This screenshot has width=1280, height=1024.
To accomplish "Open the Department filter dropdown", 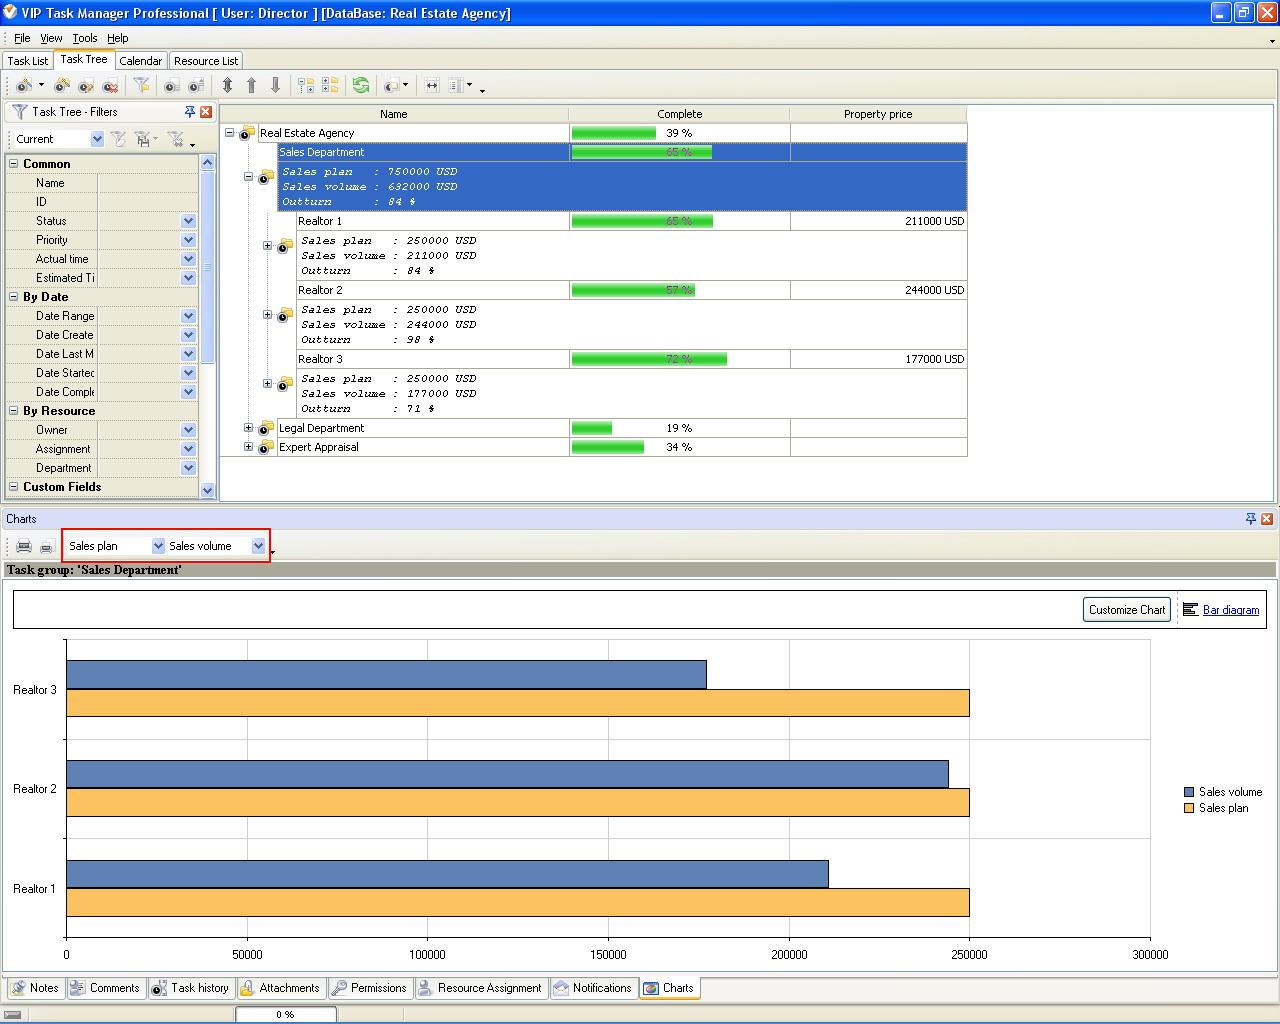I will pyautogui.click(x=188, y=468).
